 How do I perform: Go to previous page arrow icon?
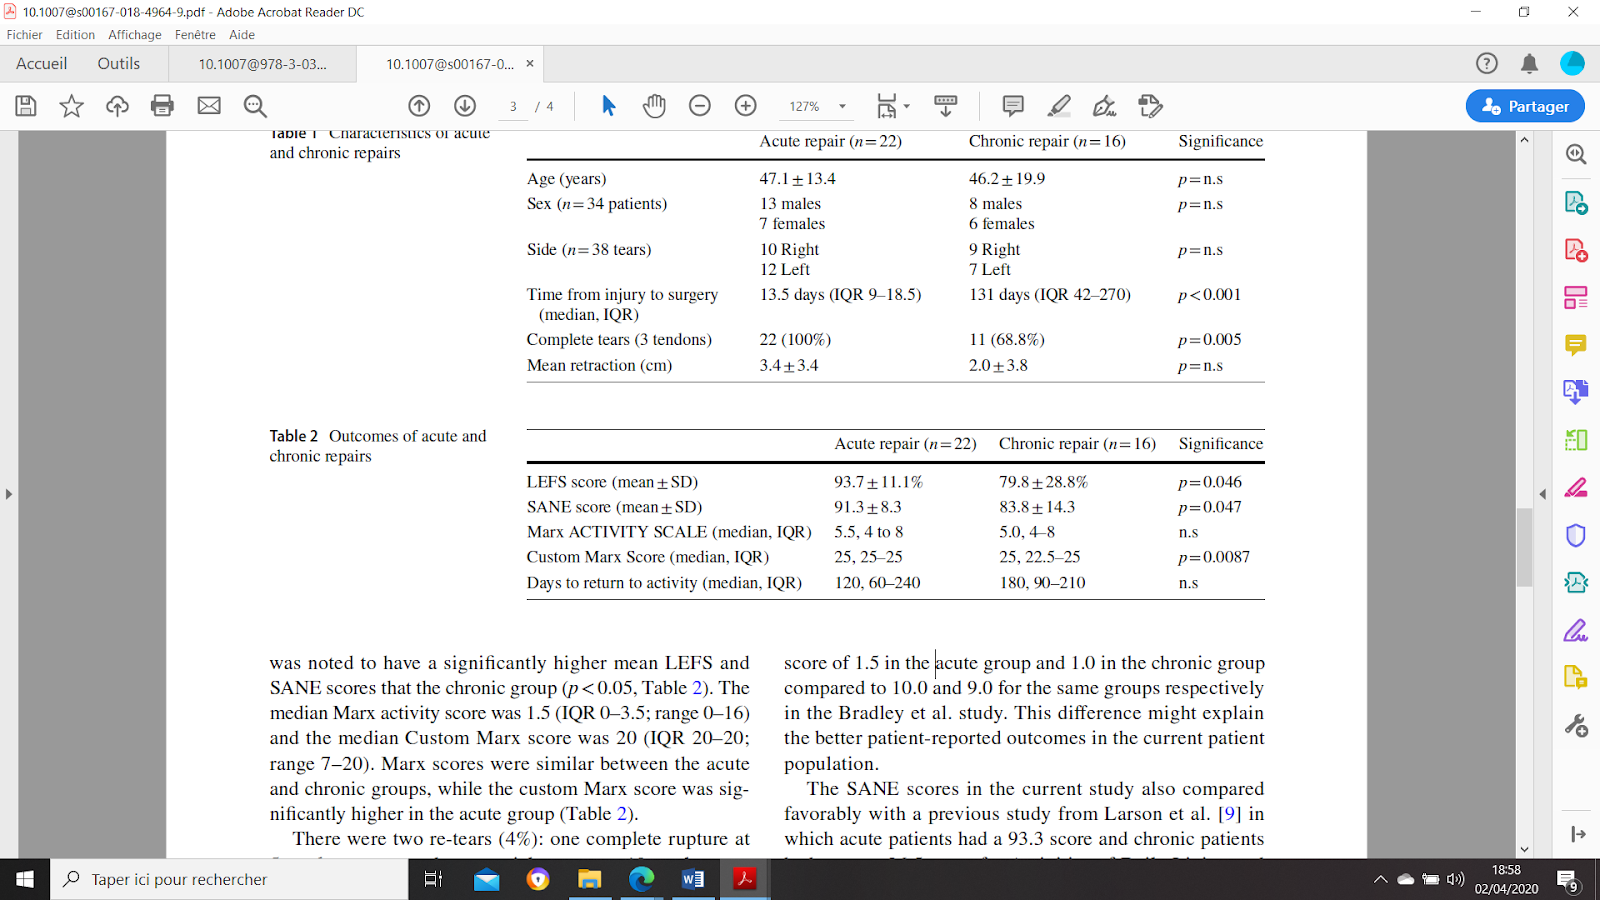coord(419,106)
